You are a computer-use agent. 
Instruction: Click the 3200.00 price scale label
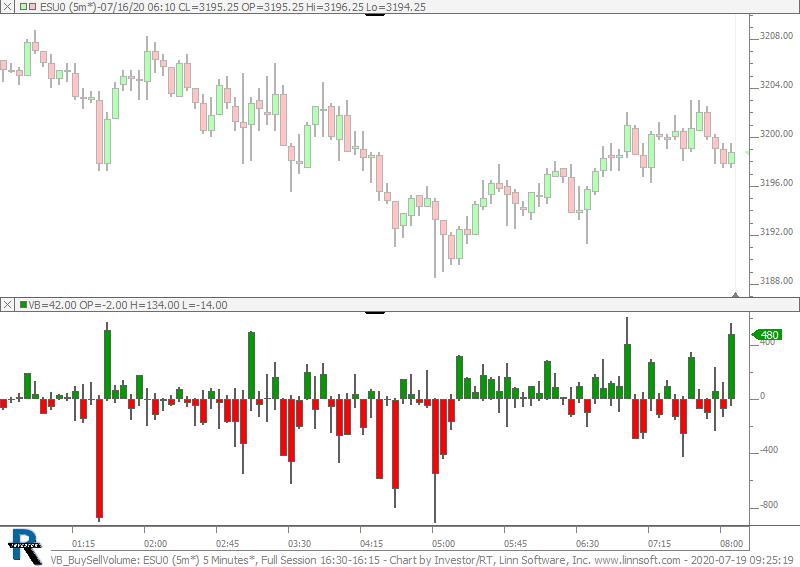[777, 134]
